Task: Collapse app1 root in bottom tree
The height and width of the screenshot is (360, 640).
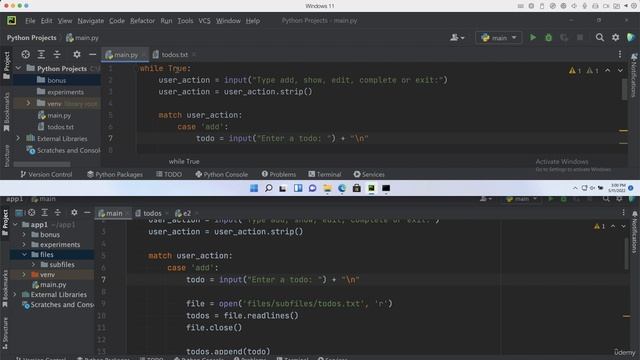Action: pyautogui.click(x=16, y=224)
